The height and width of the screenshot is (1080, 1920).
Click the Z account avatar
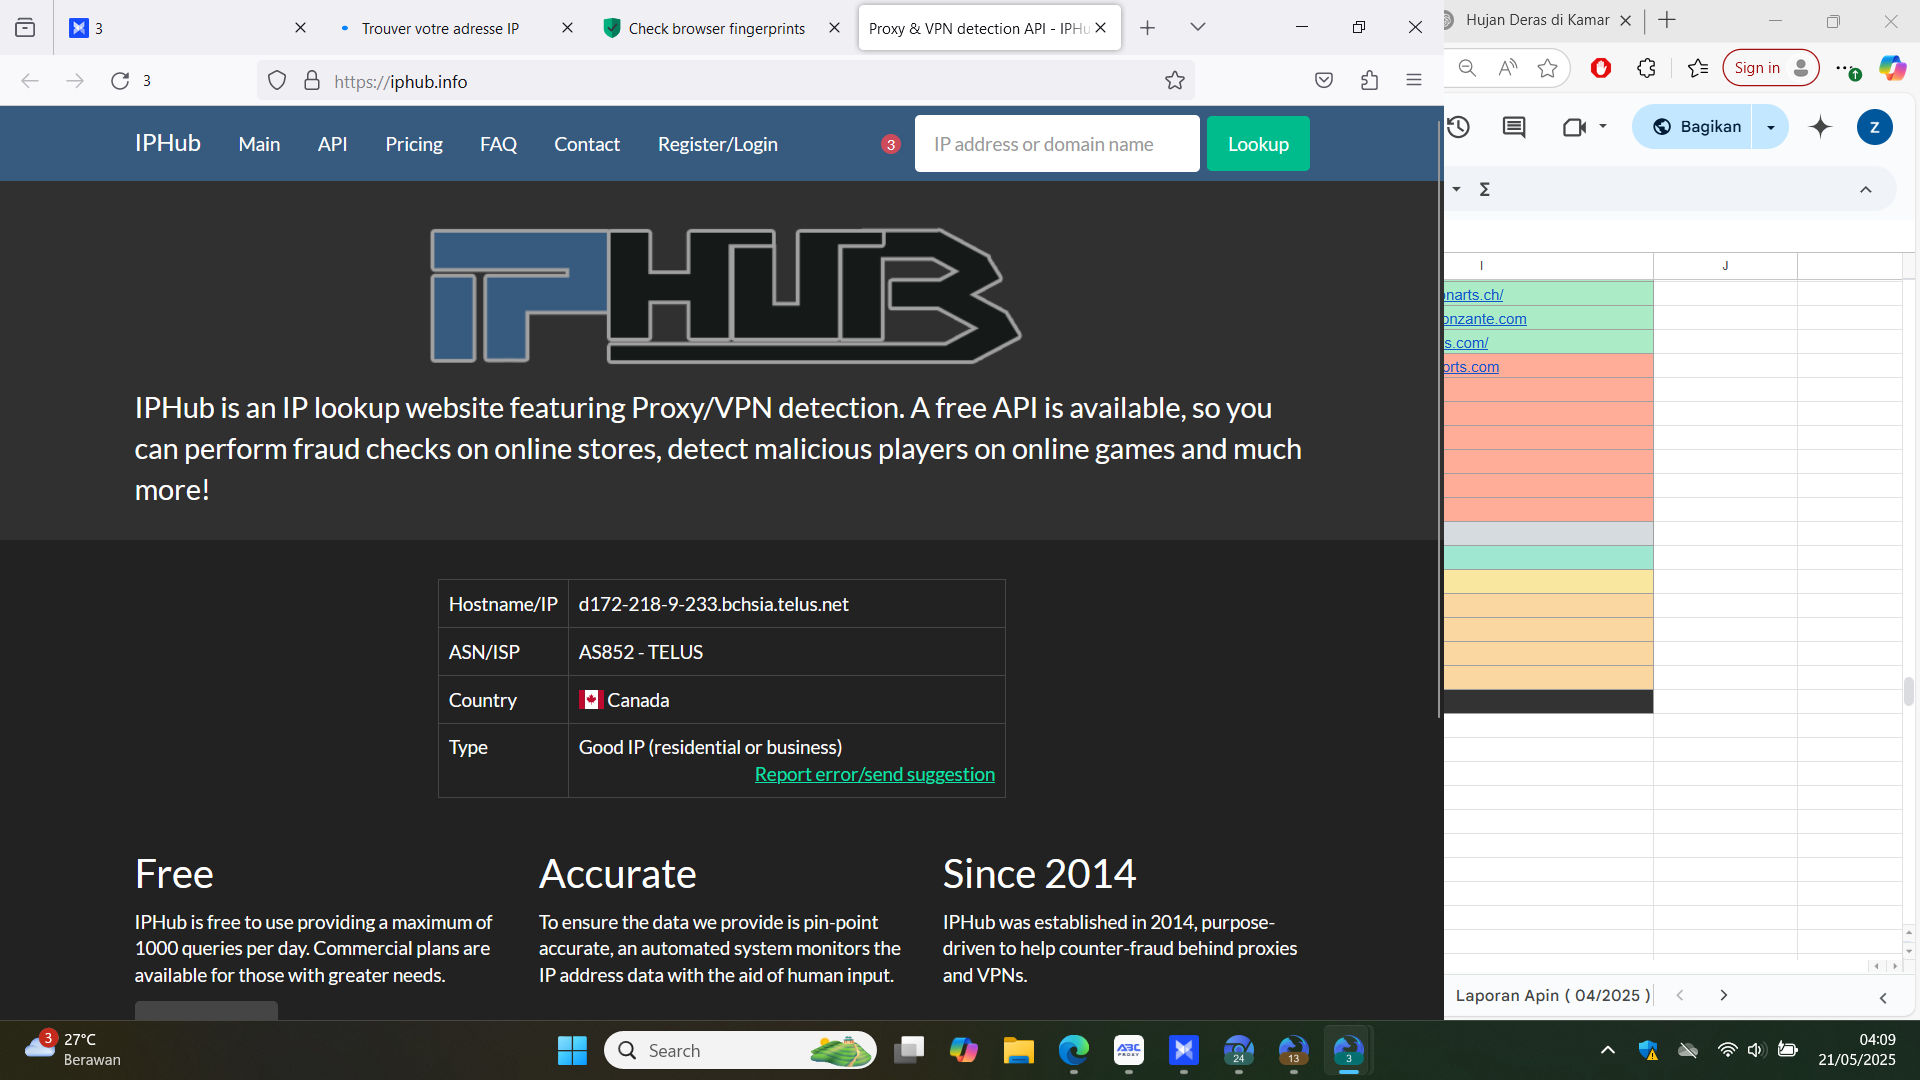[1875, 127]
